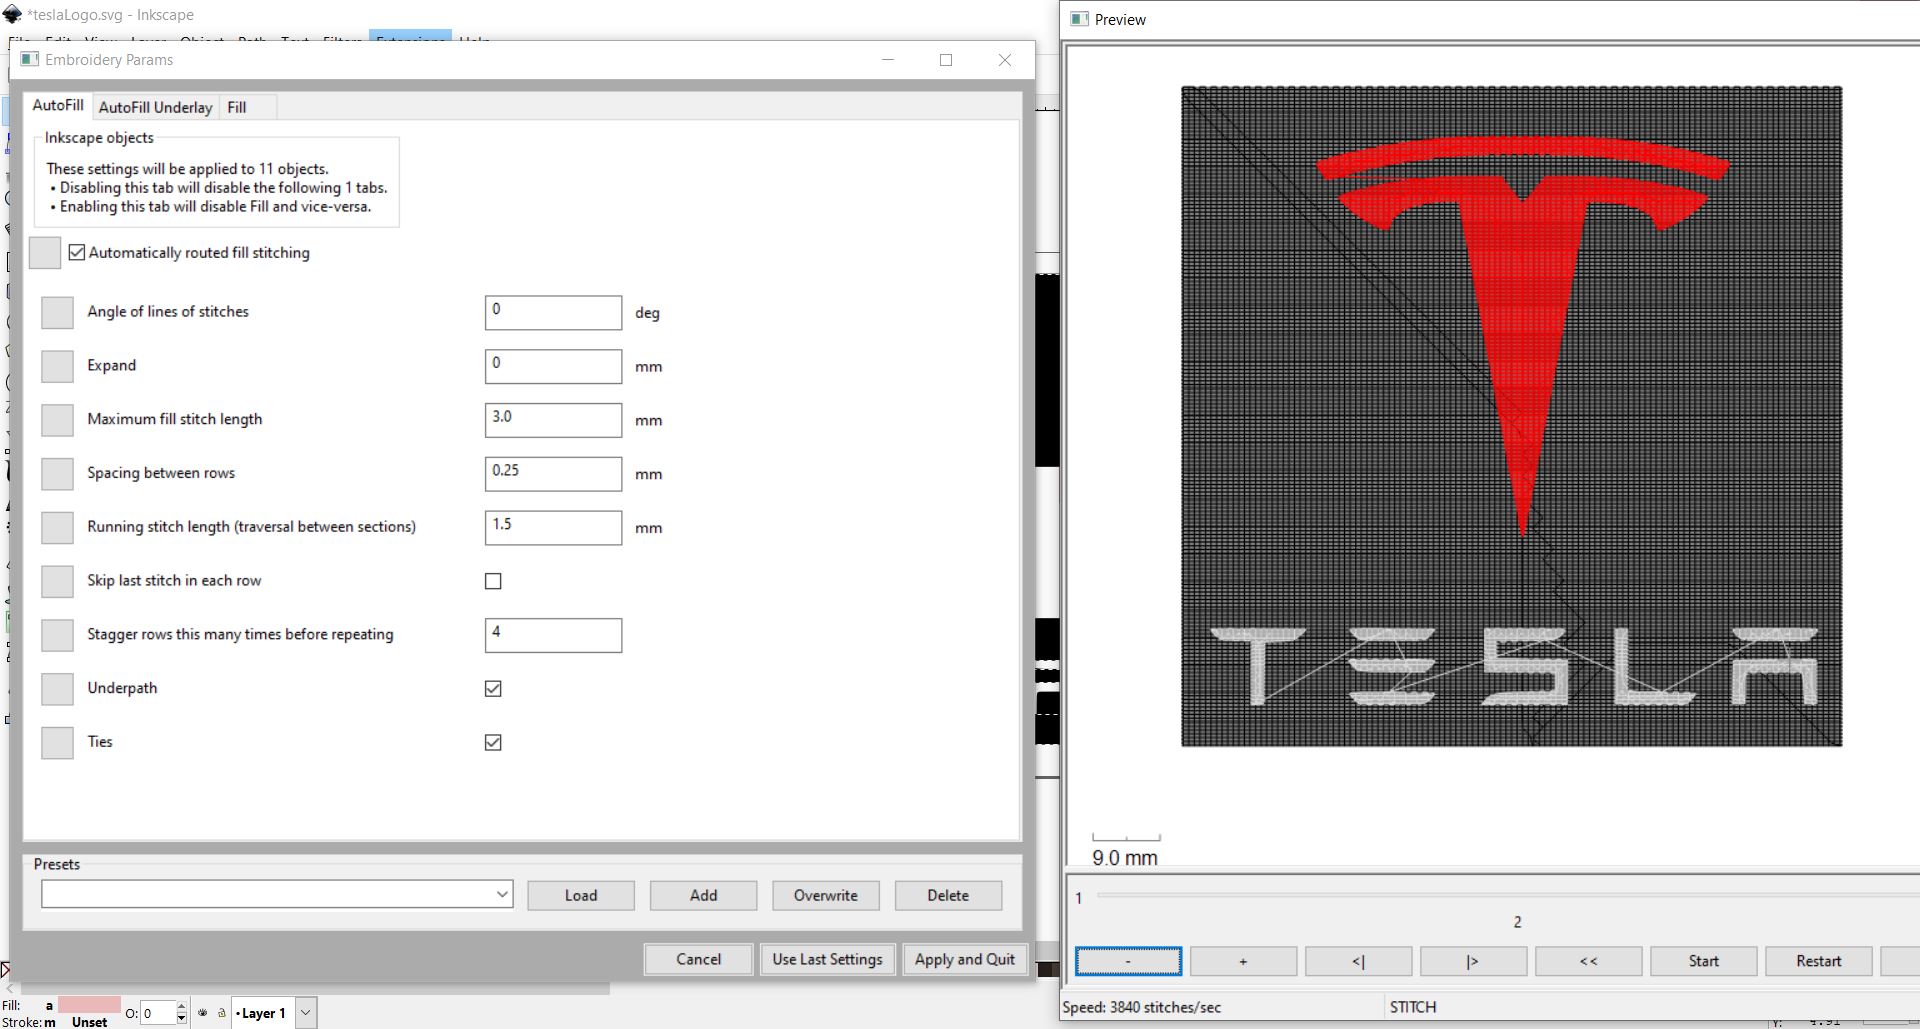Click the 'Maximum fill stitch length' label
The width and height of the screenshot is (1920, 1029).
[175, 419]
